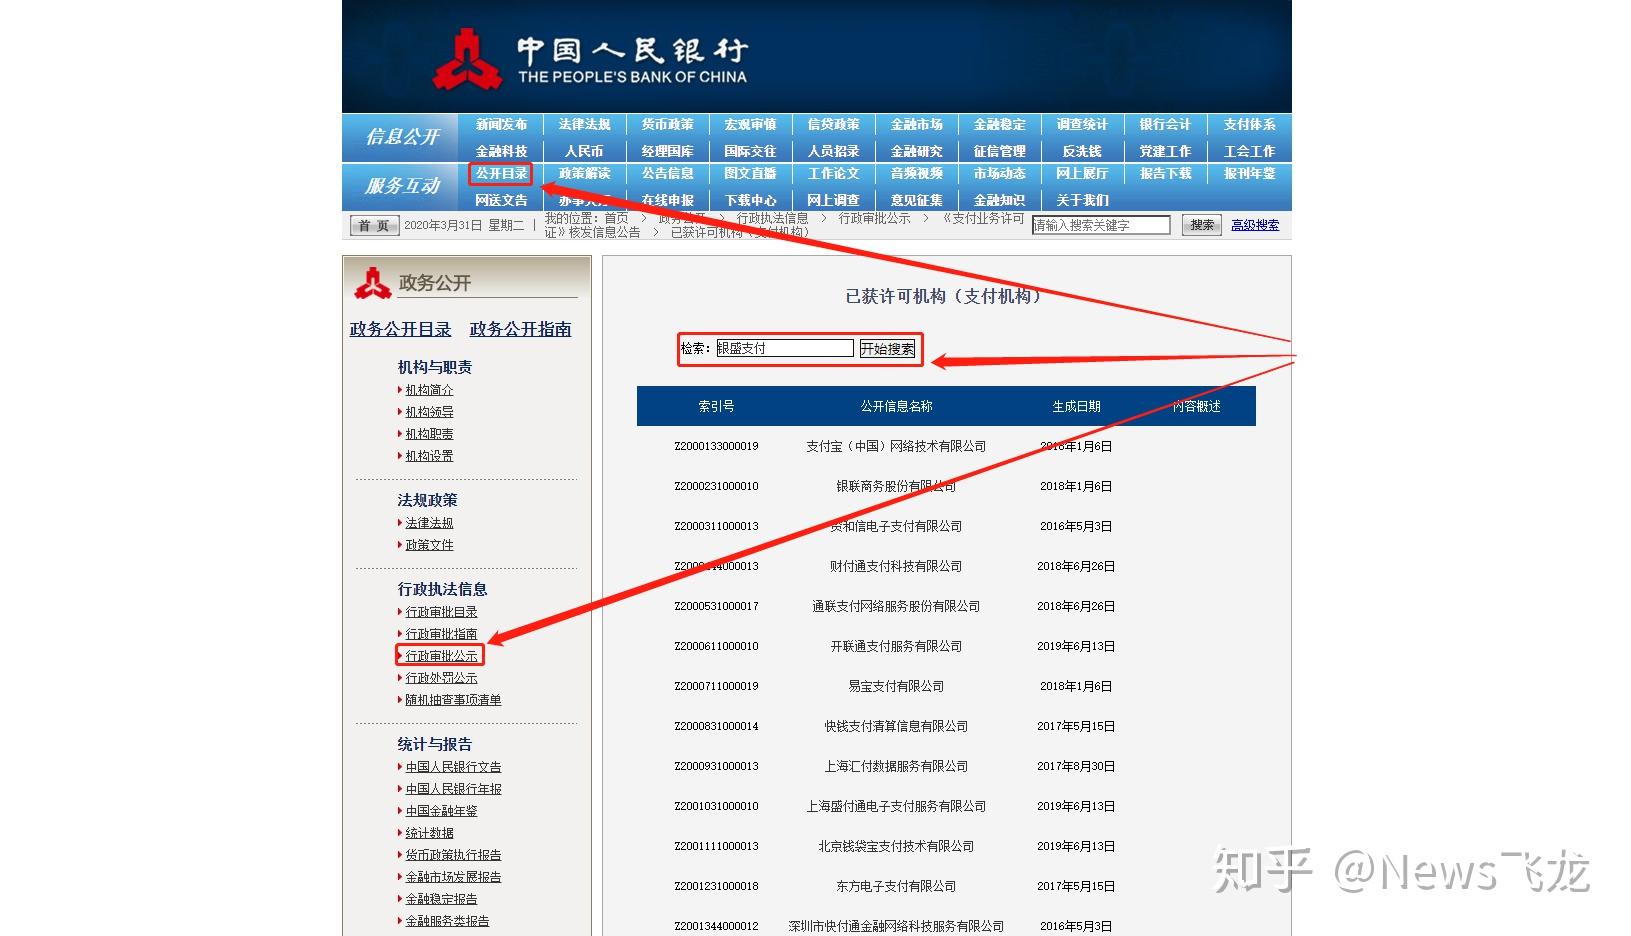Click the 检索 field containing 银盛支付
The image size is (1631, 936).
[x=785, y=348]
